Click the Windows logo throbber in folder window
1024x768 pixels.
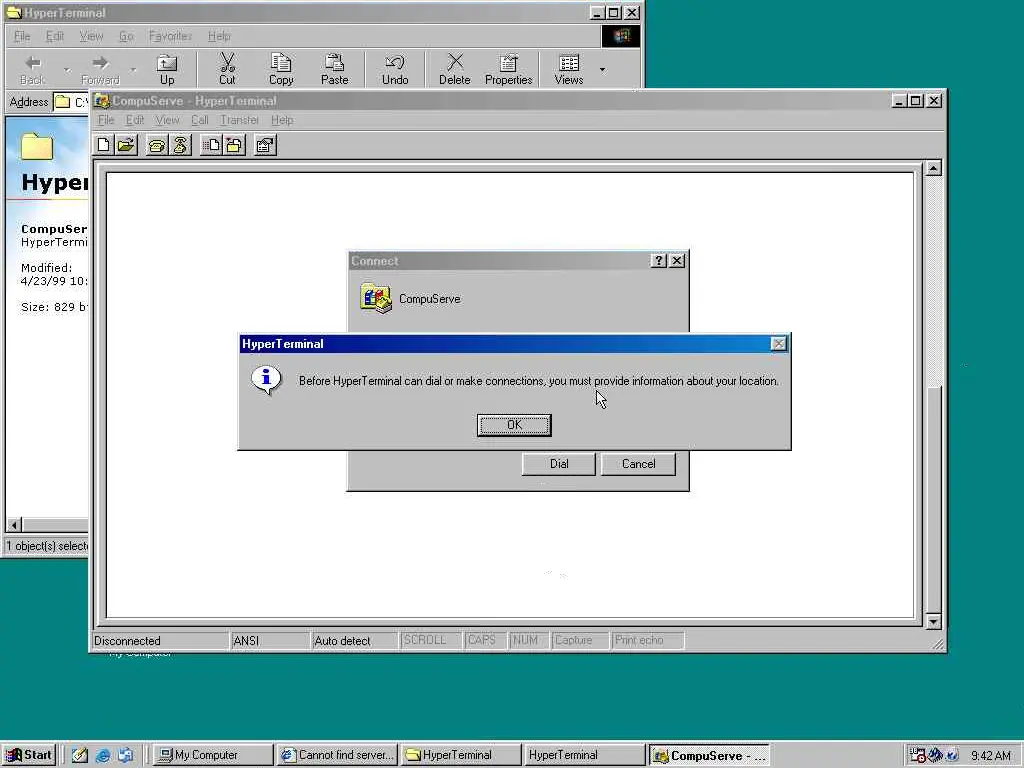(x=620, y=36)
